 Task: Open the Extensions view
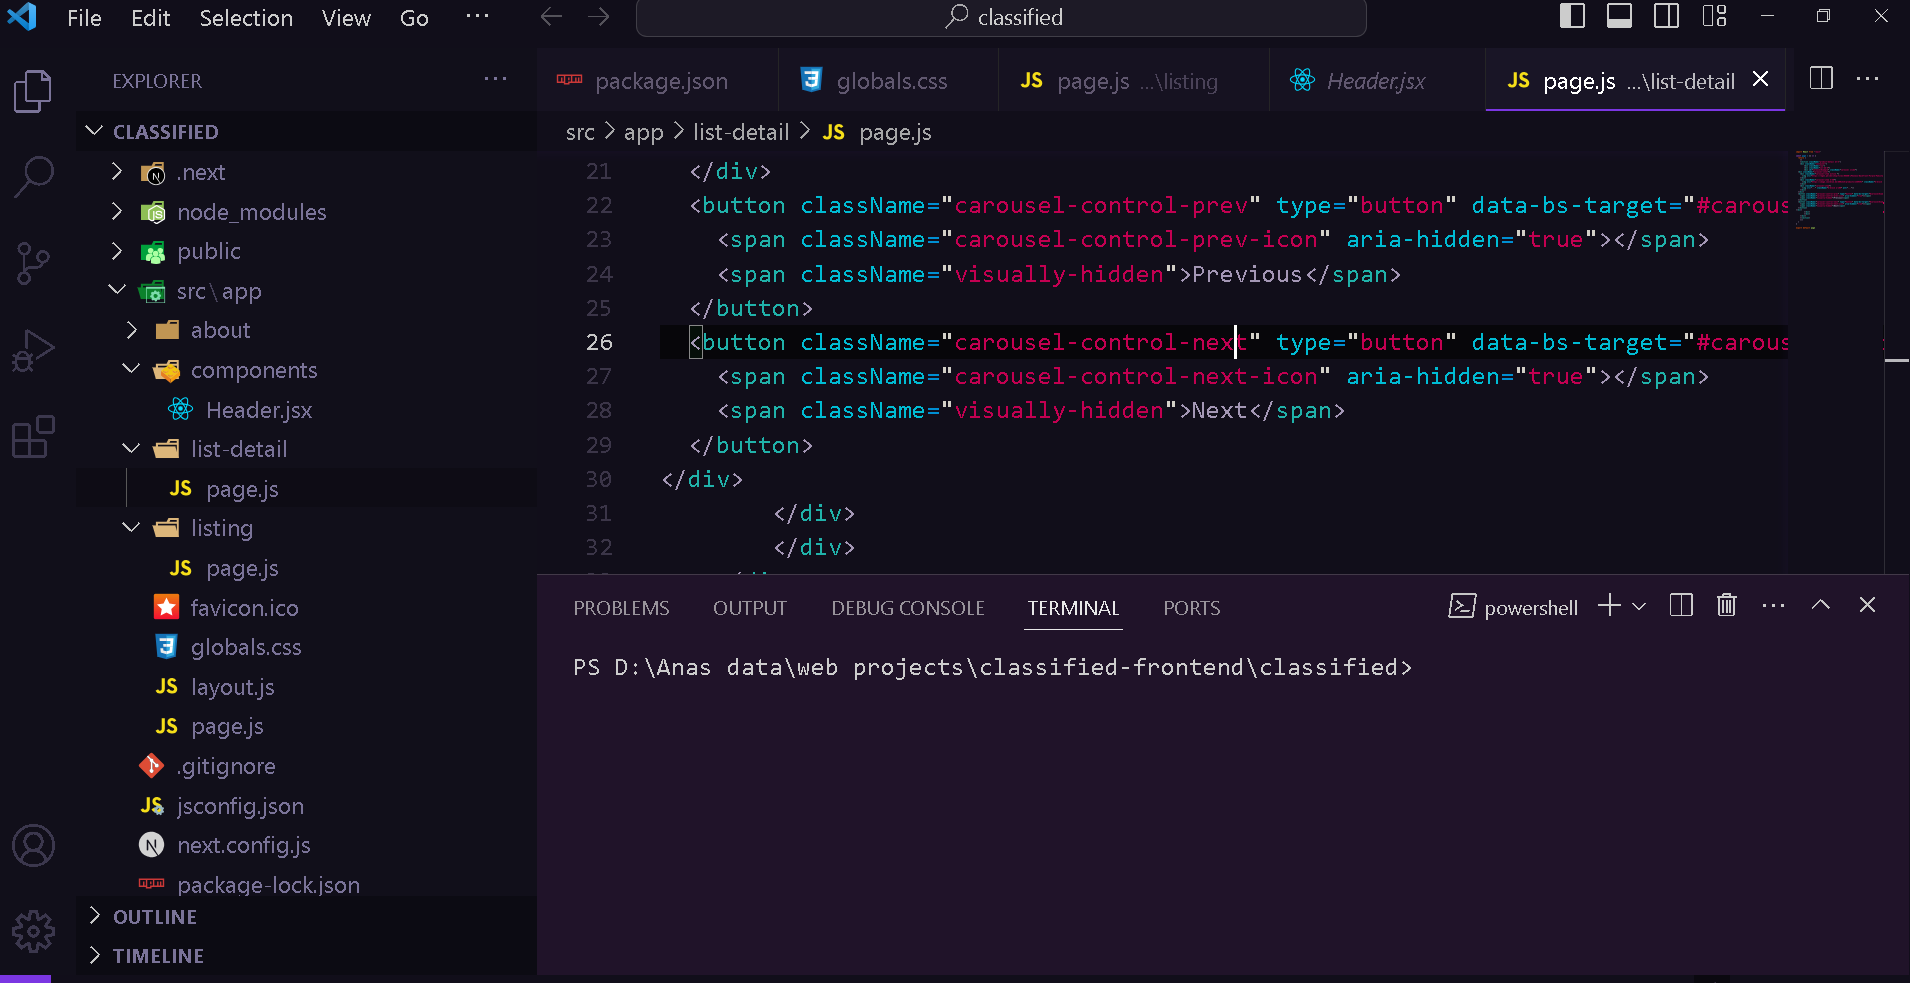pos(33,437)
